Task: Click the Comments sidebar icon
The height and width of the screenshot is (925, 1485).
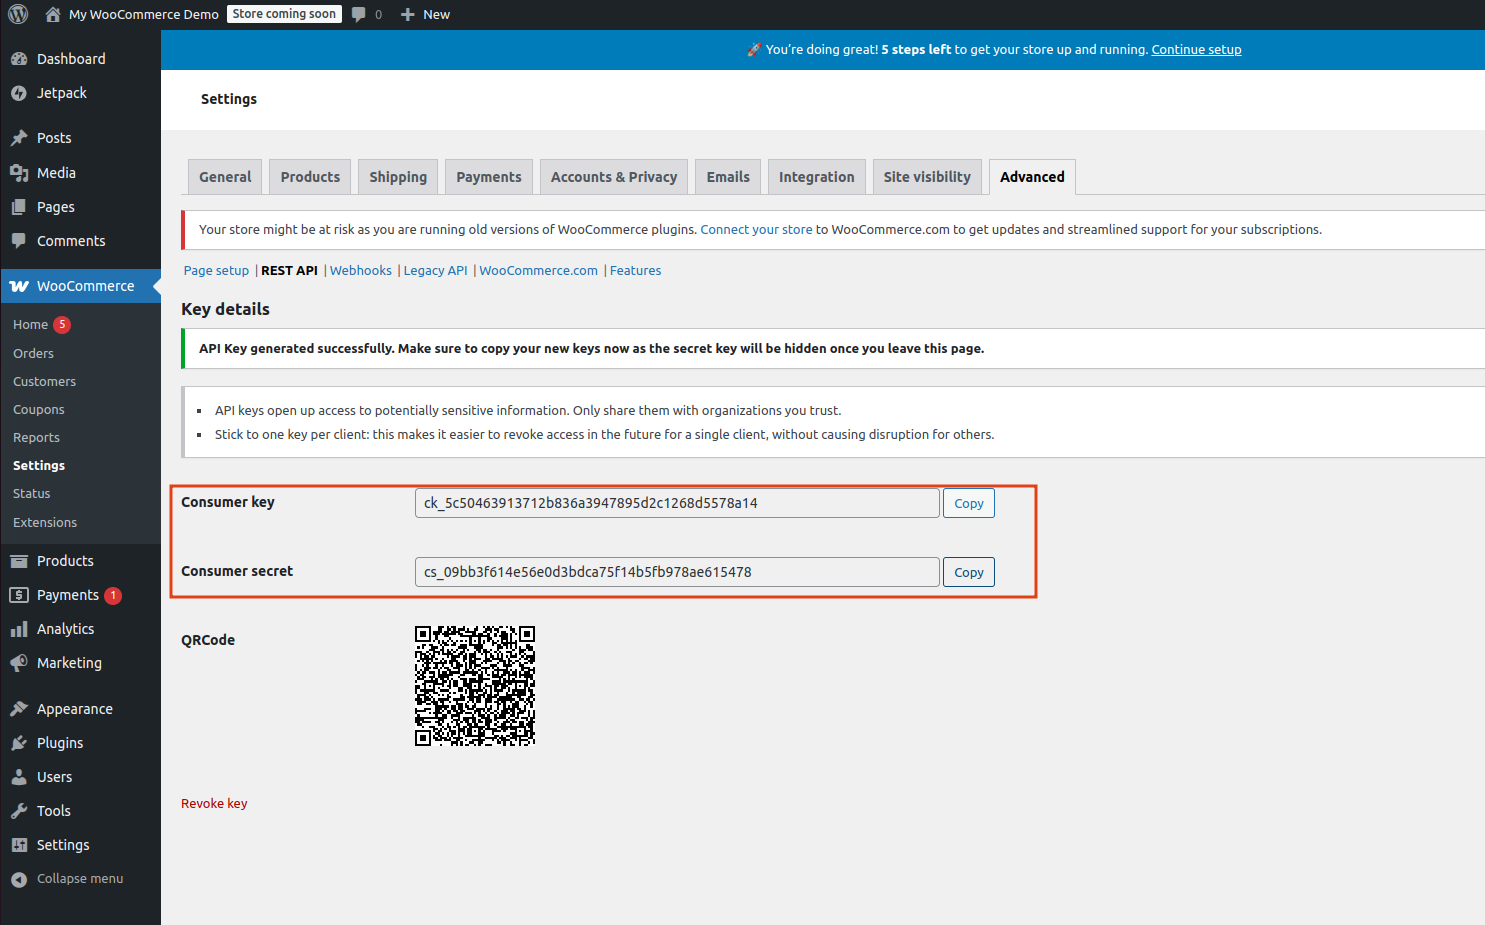Action: [x=19, y=241]
